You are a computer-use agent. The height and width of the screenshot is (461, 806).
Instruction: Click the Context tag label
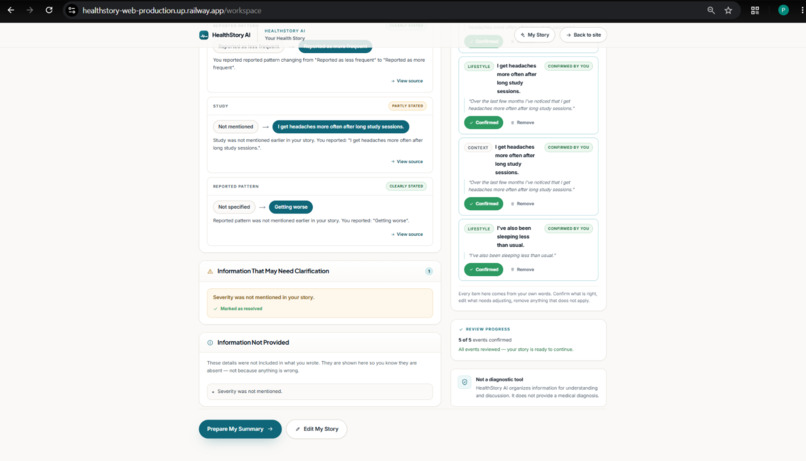478,147
